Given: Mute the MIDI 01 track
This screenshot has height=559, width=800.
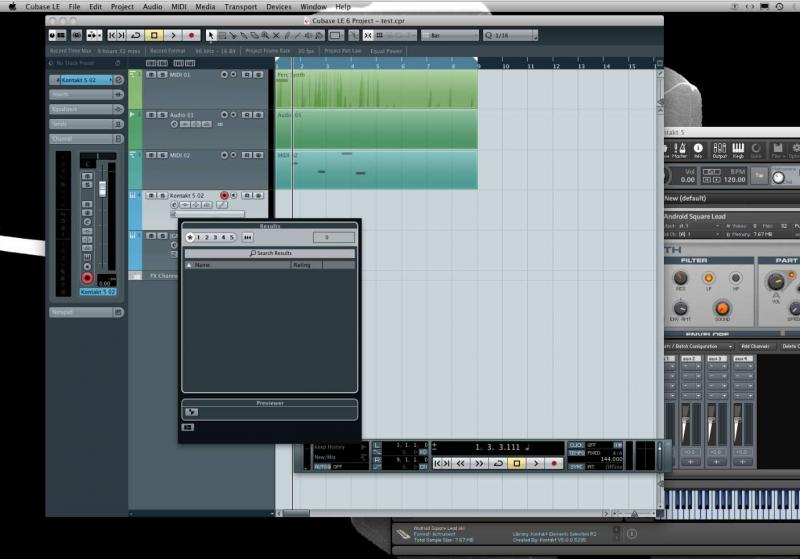Looking at the screenshot, I should coord(151,74).
